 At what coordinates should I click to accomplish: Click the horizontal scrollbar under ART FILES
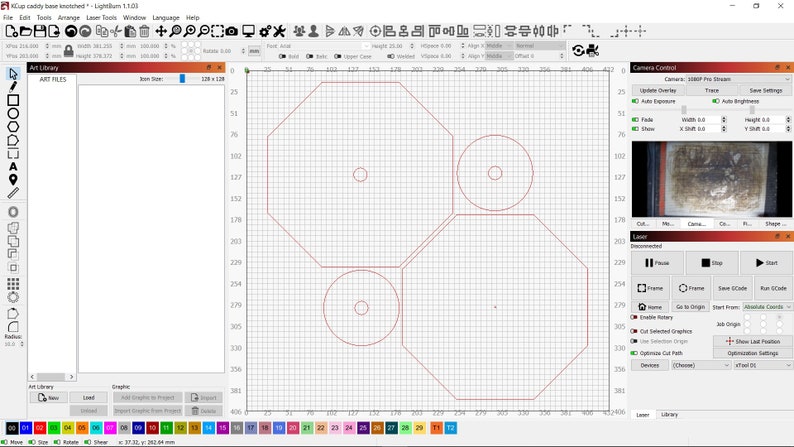point(52,377)
